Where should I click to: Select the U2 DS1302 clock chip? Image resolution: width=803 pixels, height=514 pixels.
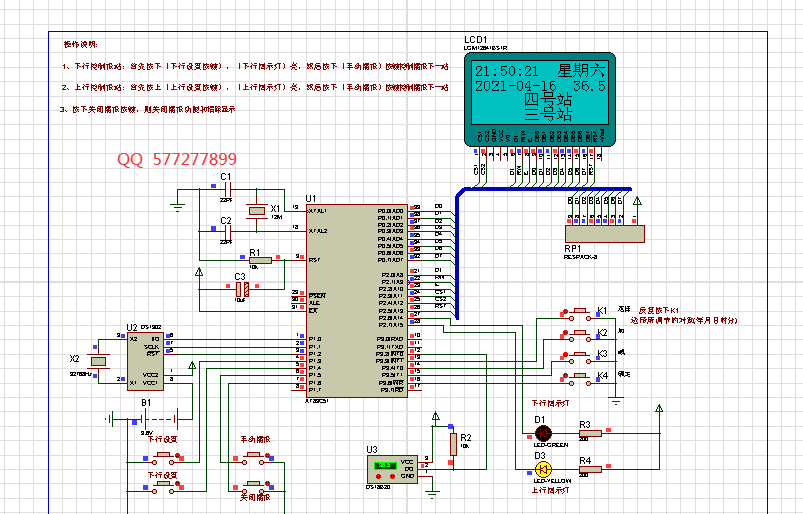(x=145, y=361)
